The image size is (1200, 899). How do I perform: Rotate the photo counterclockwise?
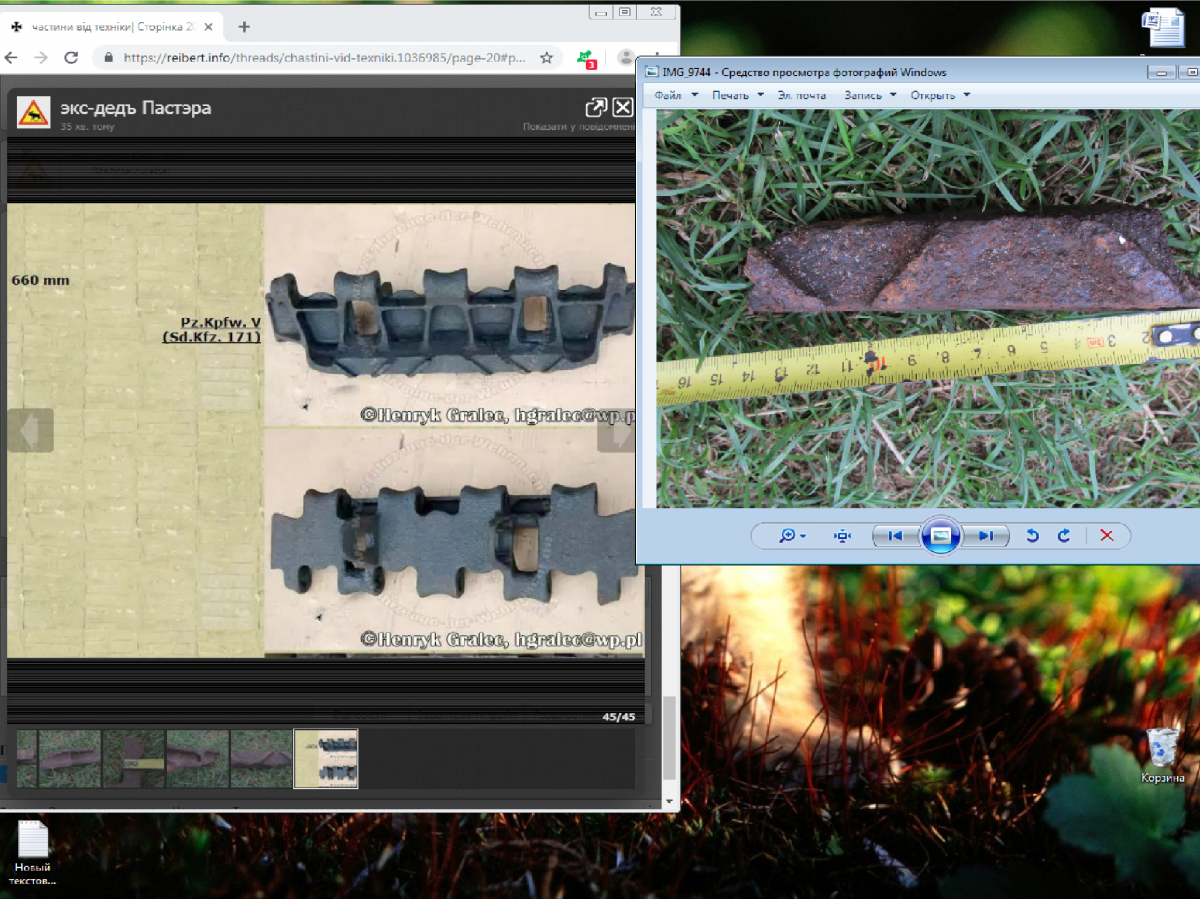pos(1032,536)
